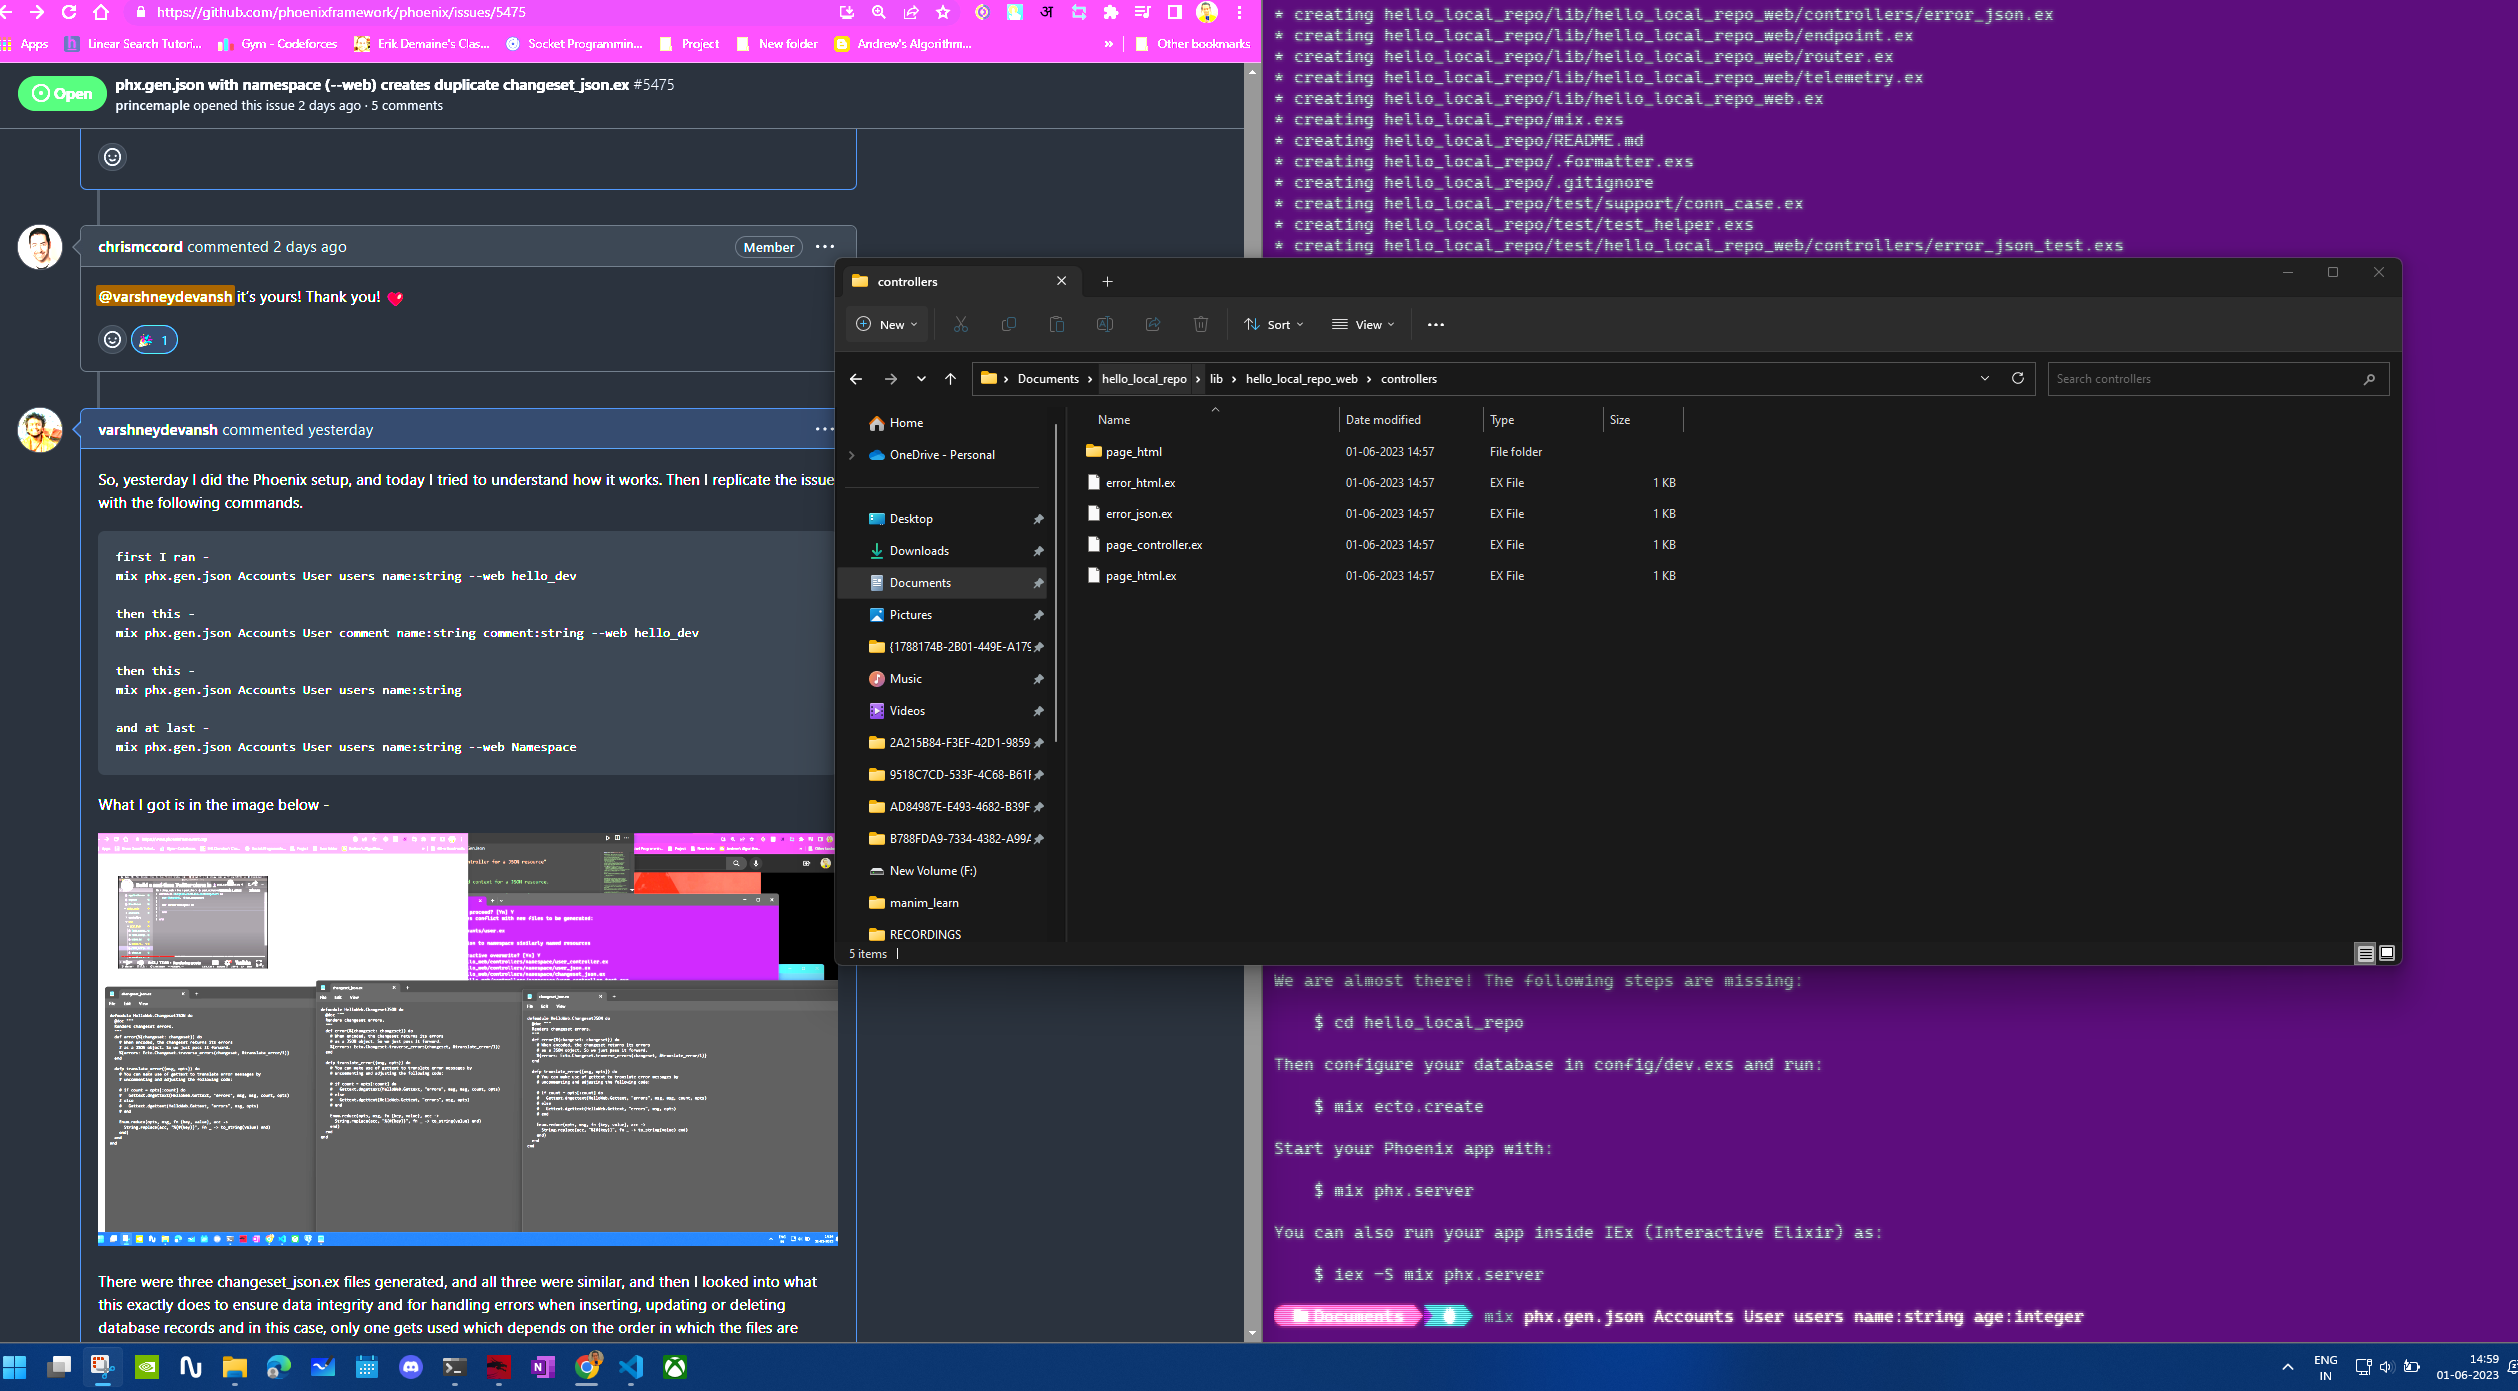Image resolution: width=2518 pixels, height=1391 pixels.
Task: Click the @varshneydevansh mention link
Action: (x=165, y=297)
